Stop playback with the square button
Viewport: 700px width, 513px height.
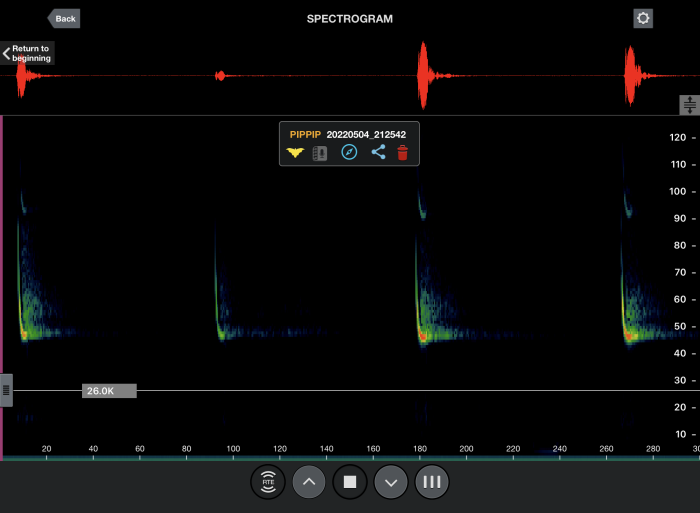350,482
